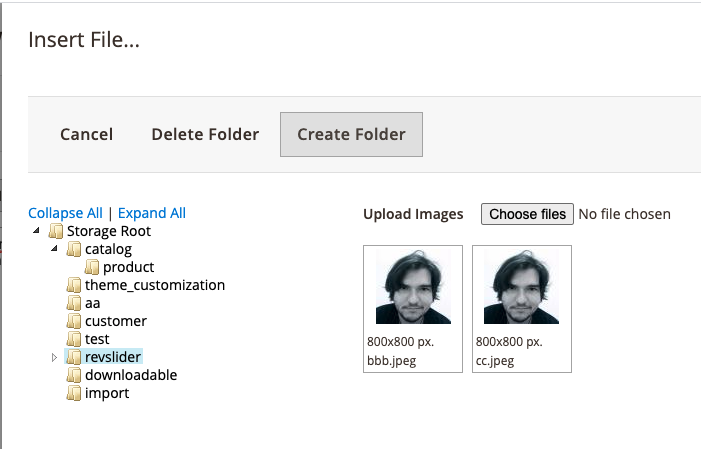The height and width of the screenshot is (449, 701).
Task: Click the downloadable folder icon
Action: (x=74, y=375)
